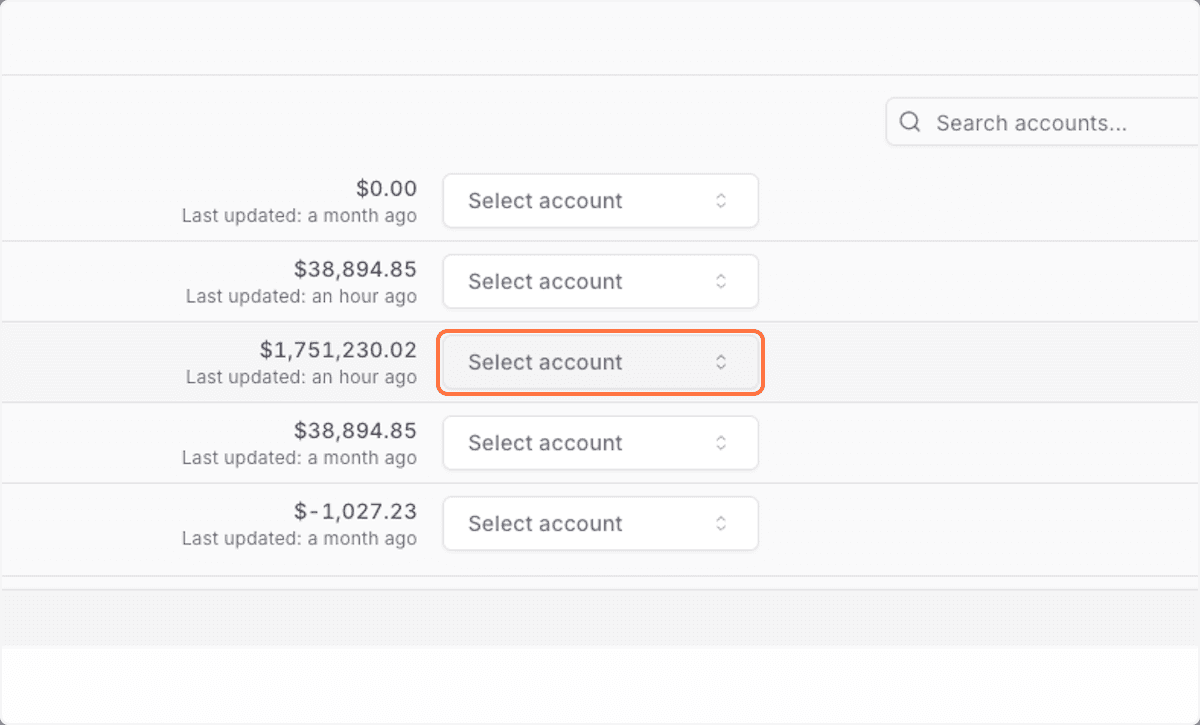Click the fourth account row balance of $38,894.85

(356, 430)
